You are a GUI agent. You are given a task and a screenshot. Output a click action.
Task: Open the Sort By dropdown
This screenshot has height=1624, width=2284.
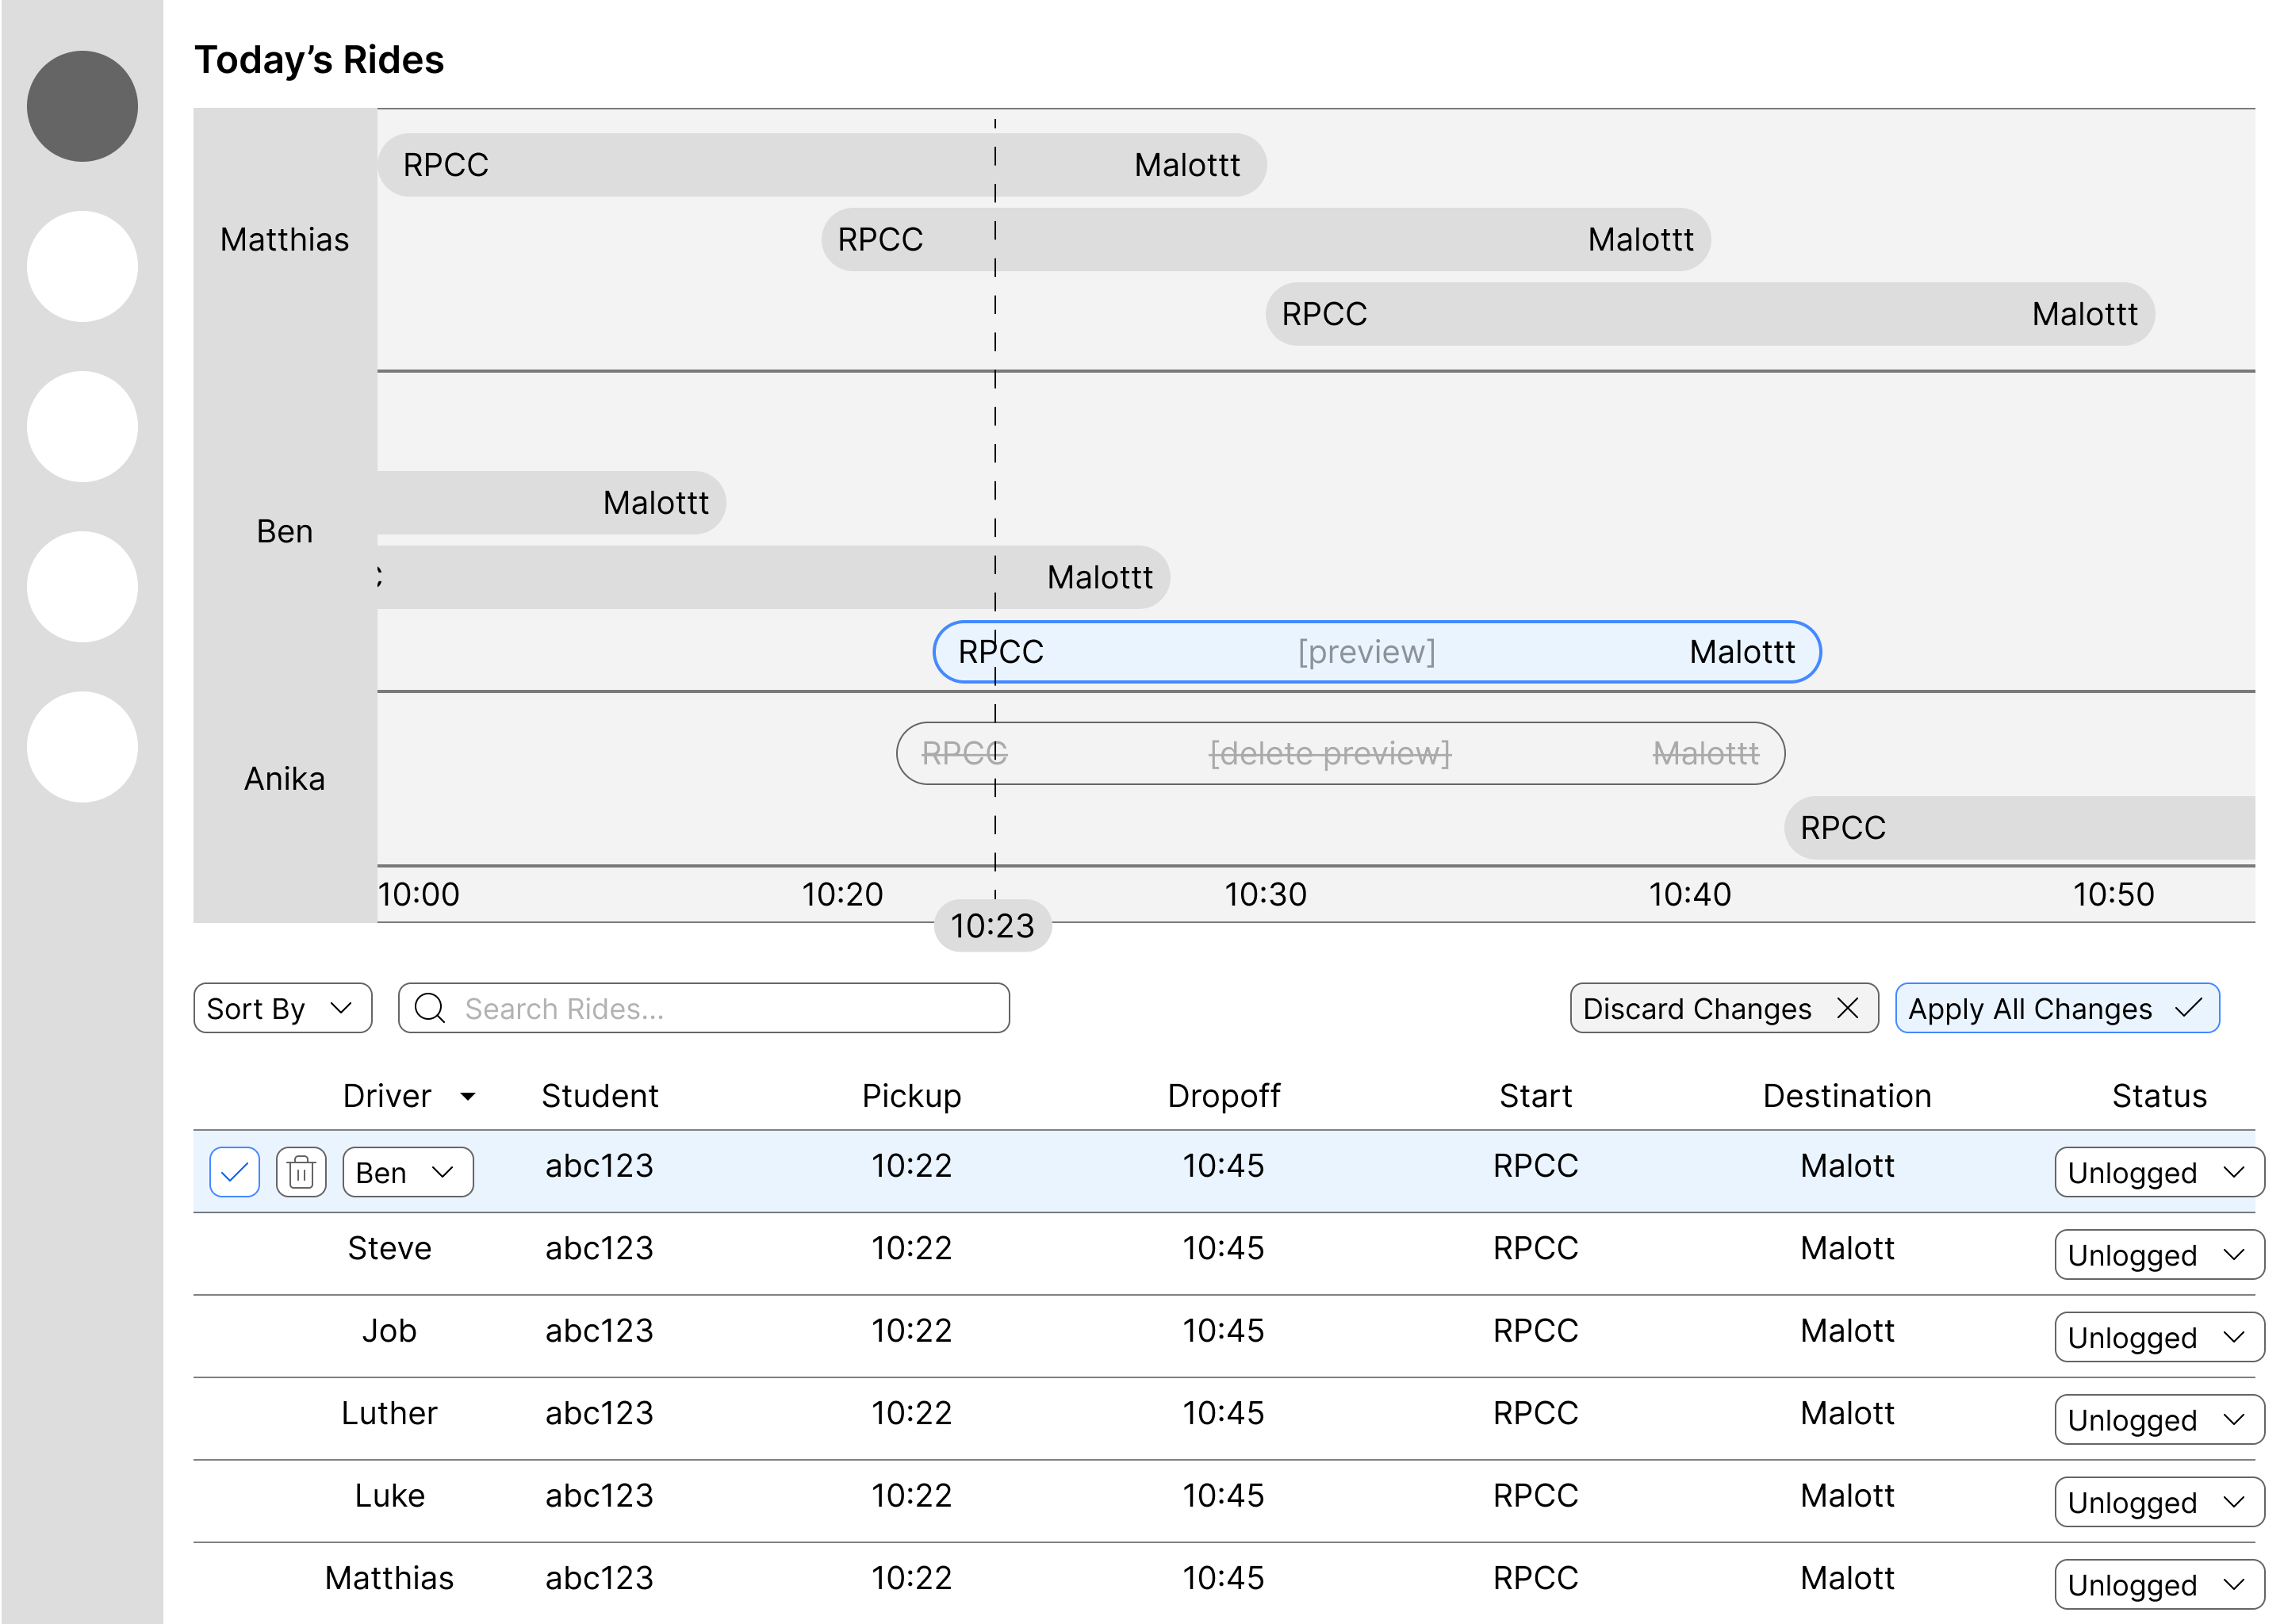(x=283, y=1008)
